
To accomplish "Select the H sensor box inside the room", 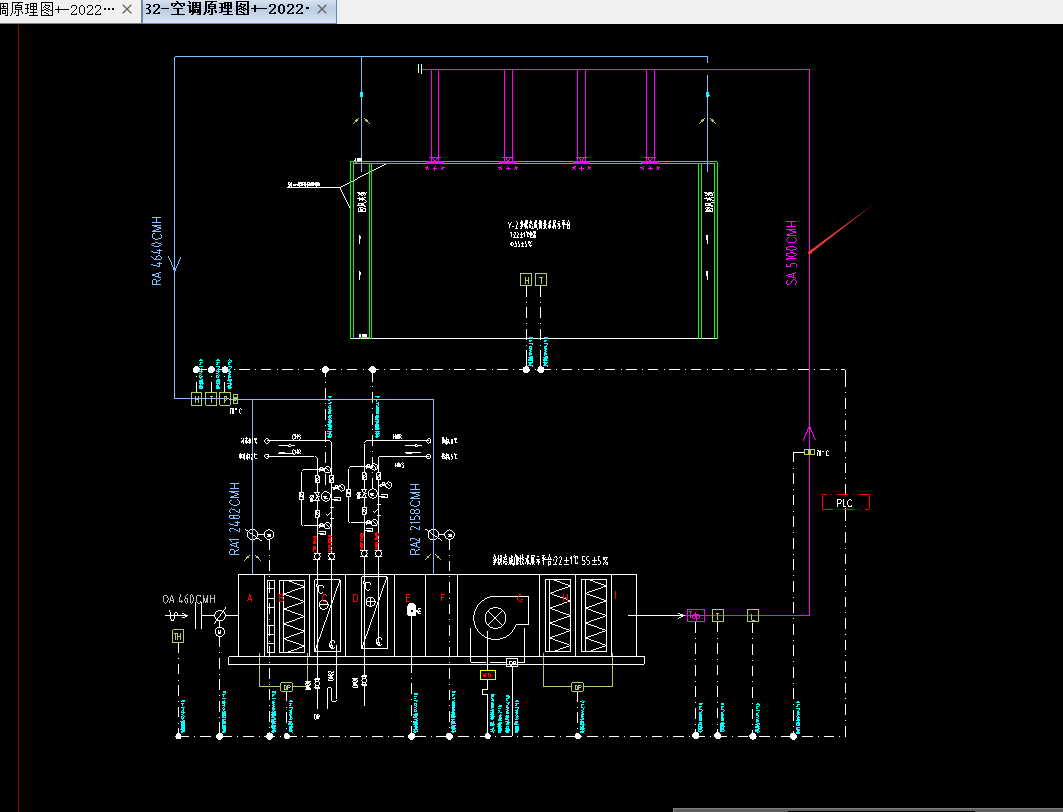I will click(526, 280).
